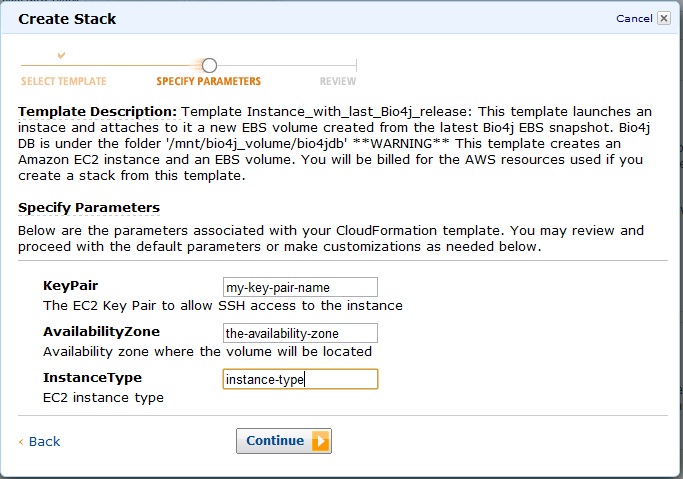Image resolution: width=683 pixels, height=479 pixels.
Task: Click the Cancel link in the header
Action: click(x=634, y=18)
